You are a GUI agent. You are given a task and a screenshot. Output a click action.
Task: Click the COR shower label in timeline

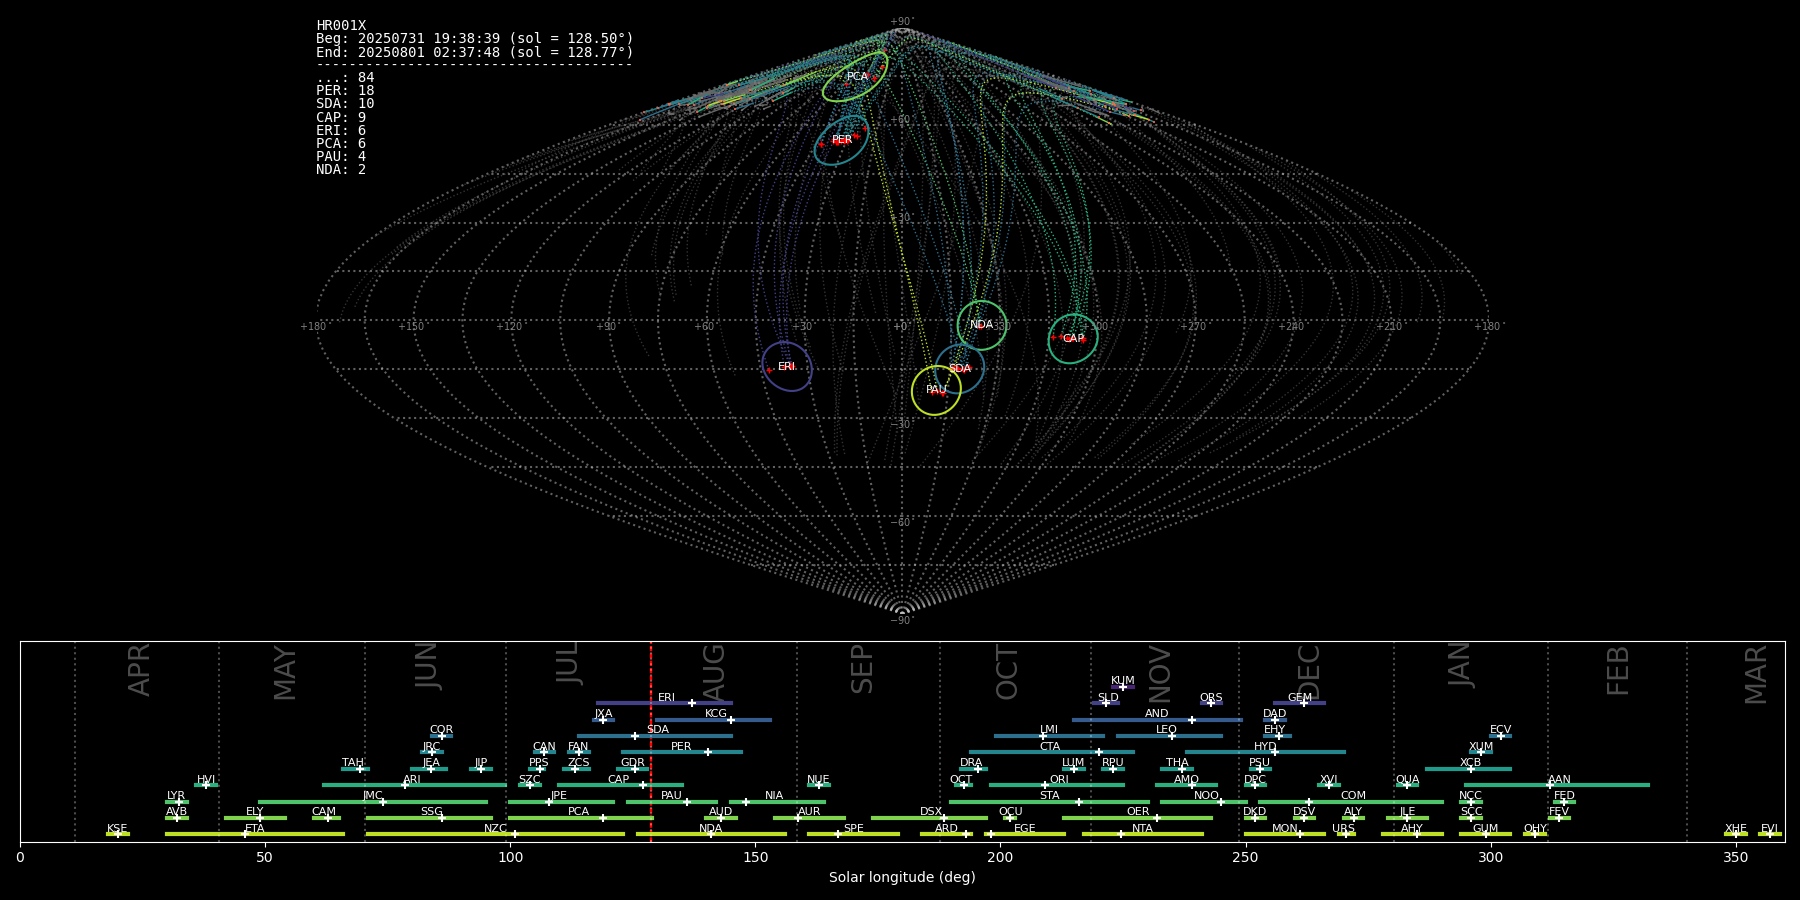pos(441,729)
